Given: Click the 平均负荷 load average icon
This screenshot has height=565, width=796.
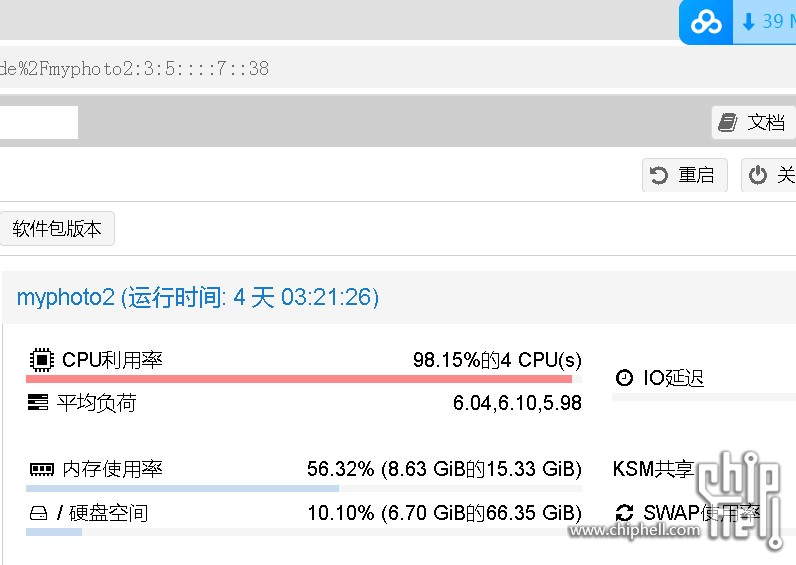Looking at the screenshot, I should 38,403.
